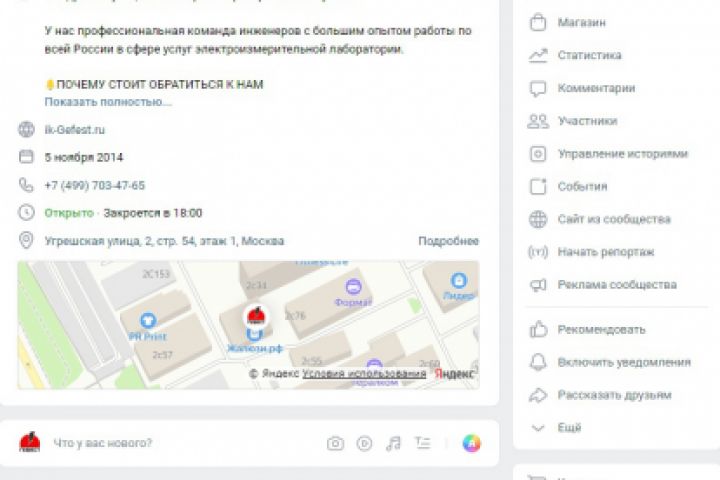Click the Гефест marker on the map

[x=256, y=316]
